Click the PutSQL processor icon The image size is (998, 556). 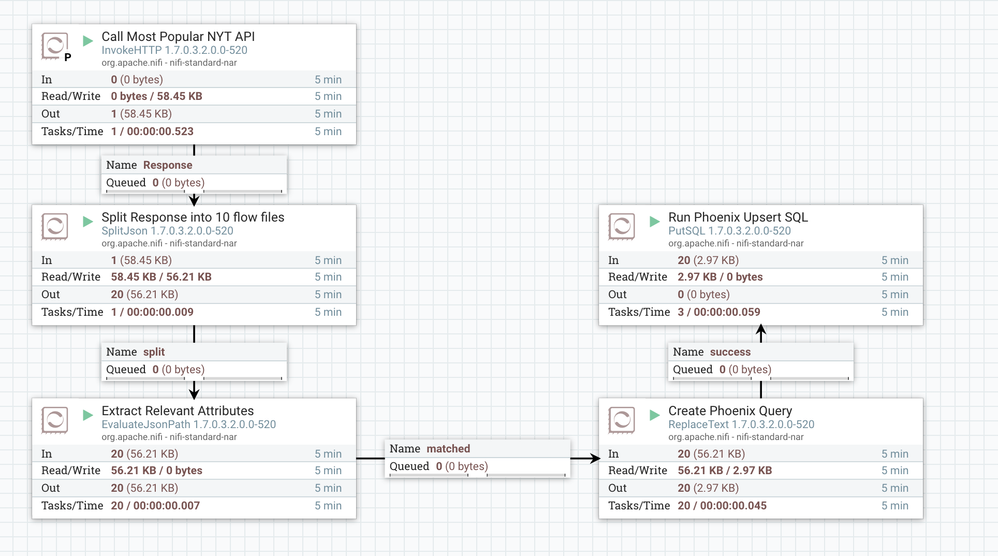[x=621, y=226]
